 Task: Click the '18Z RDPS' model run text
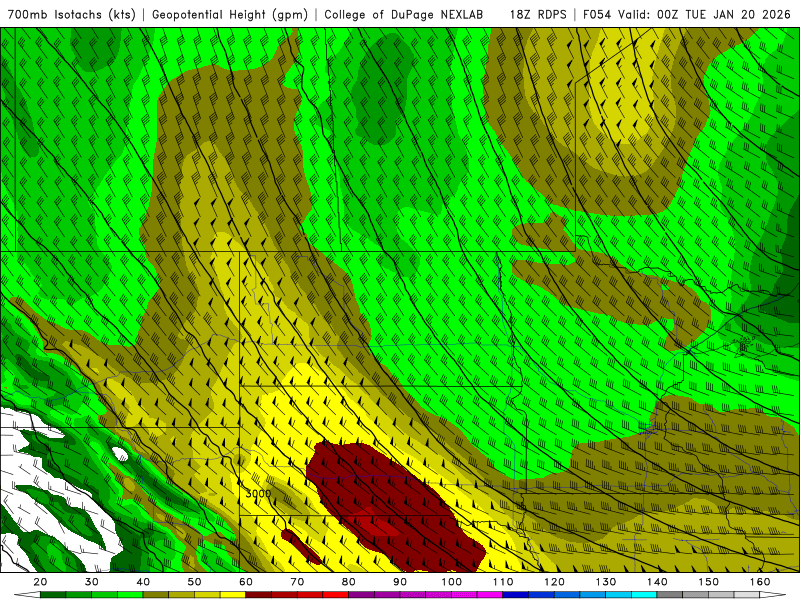tap(538, 15)
